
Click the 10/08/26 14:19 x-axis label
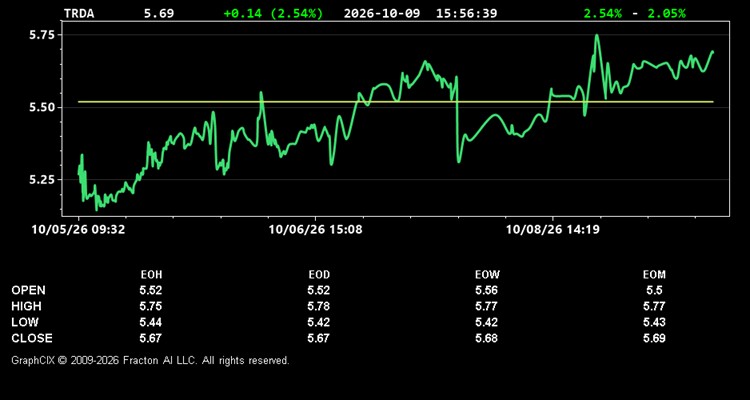pyautogui.click(x=553, y=230)
